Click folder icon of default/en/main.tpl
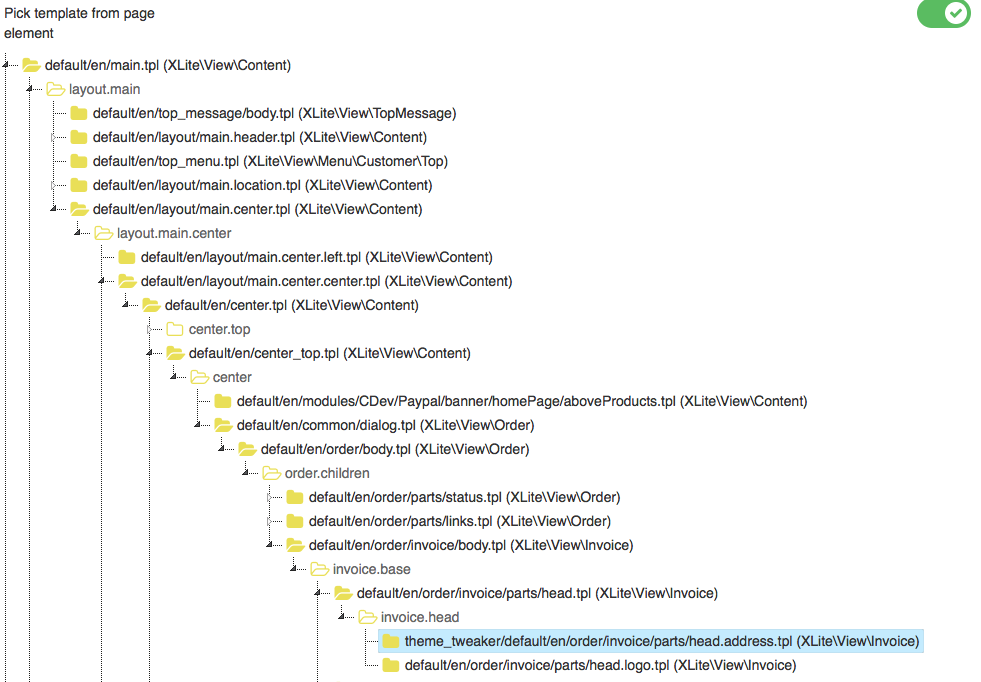This screenshot has height=682, width=981. tap(31, 65)
